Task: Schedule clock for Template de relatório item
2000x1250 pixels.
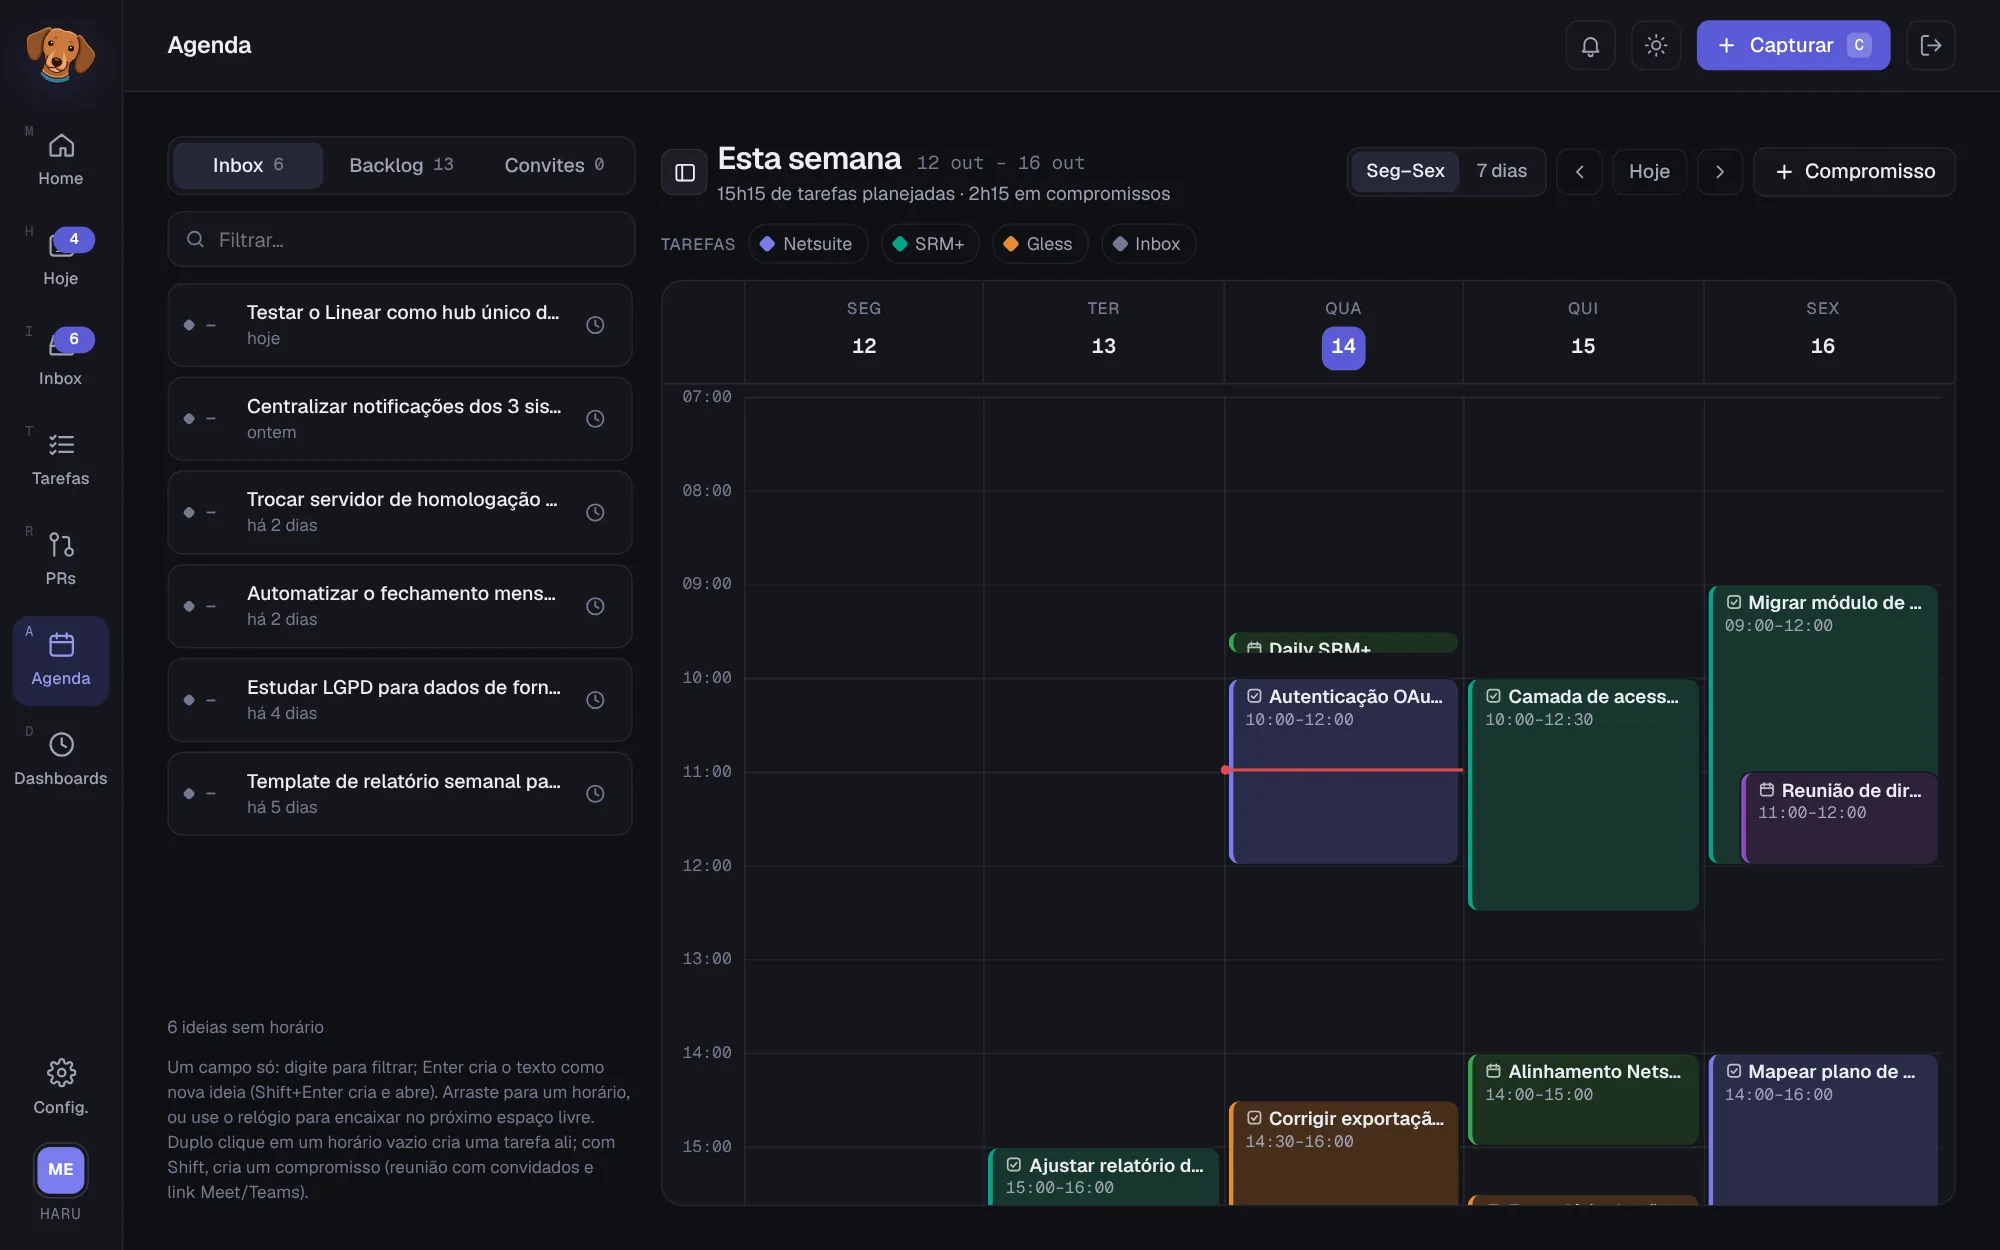Action: click(595, 794)
